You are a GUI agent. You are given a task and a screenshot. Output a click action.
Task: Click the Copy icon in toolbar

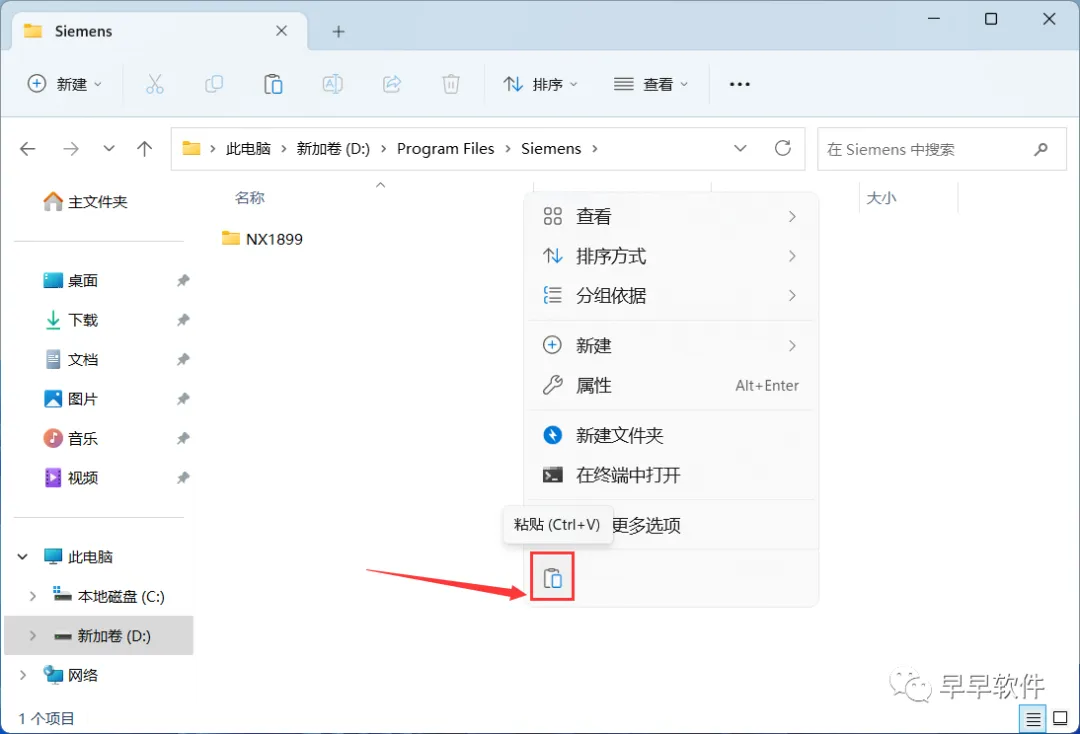(x=214, y=84)
